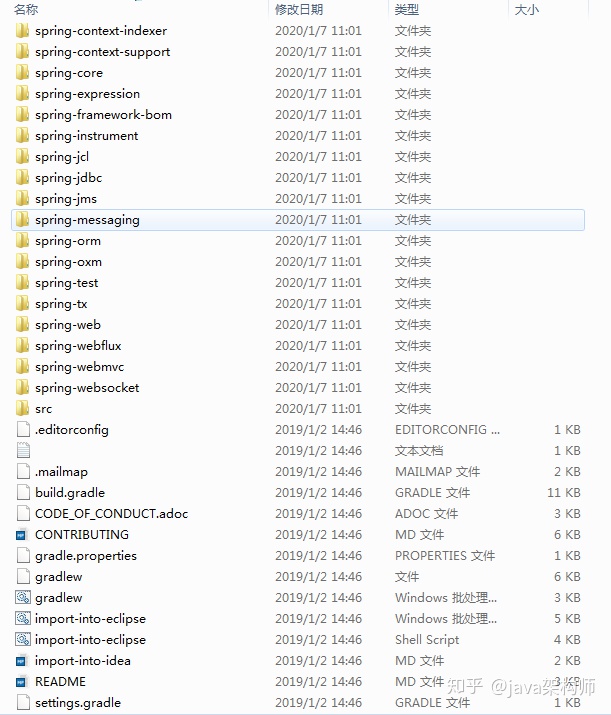The height and width of the screenshot is (715, 611).
Task: Click the 4 KB size of the Shell Script
Action: 567,639
